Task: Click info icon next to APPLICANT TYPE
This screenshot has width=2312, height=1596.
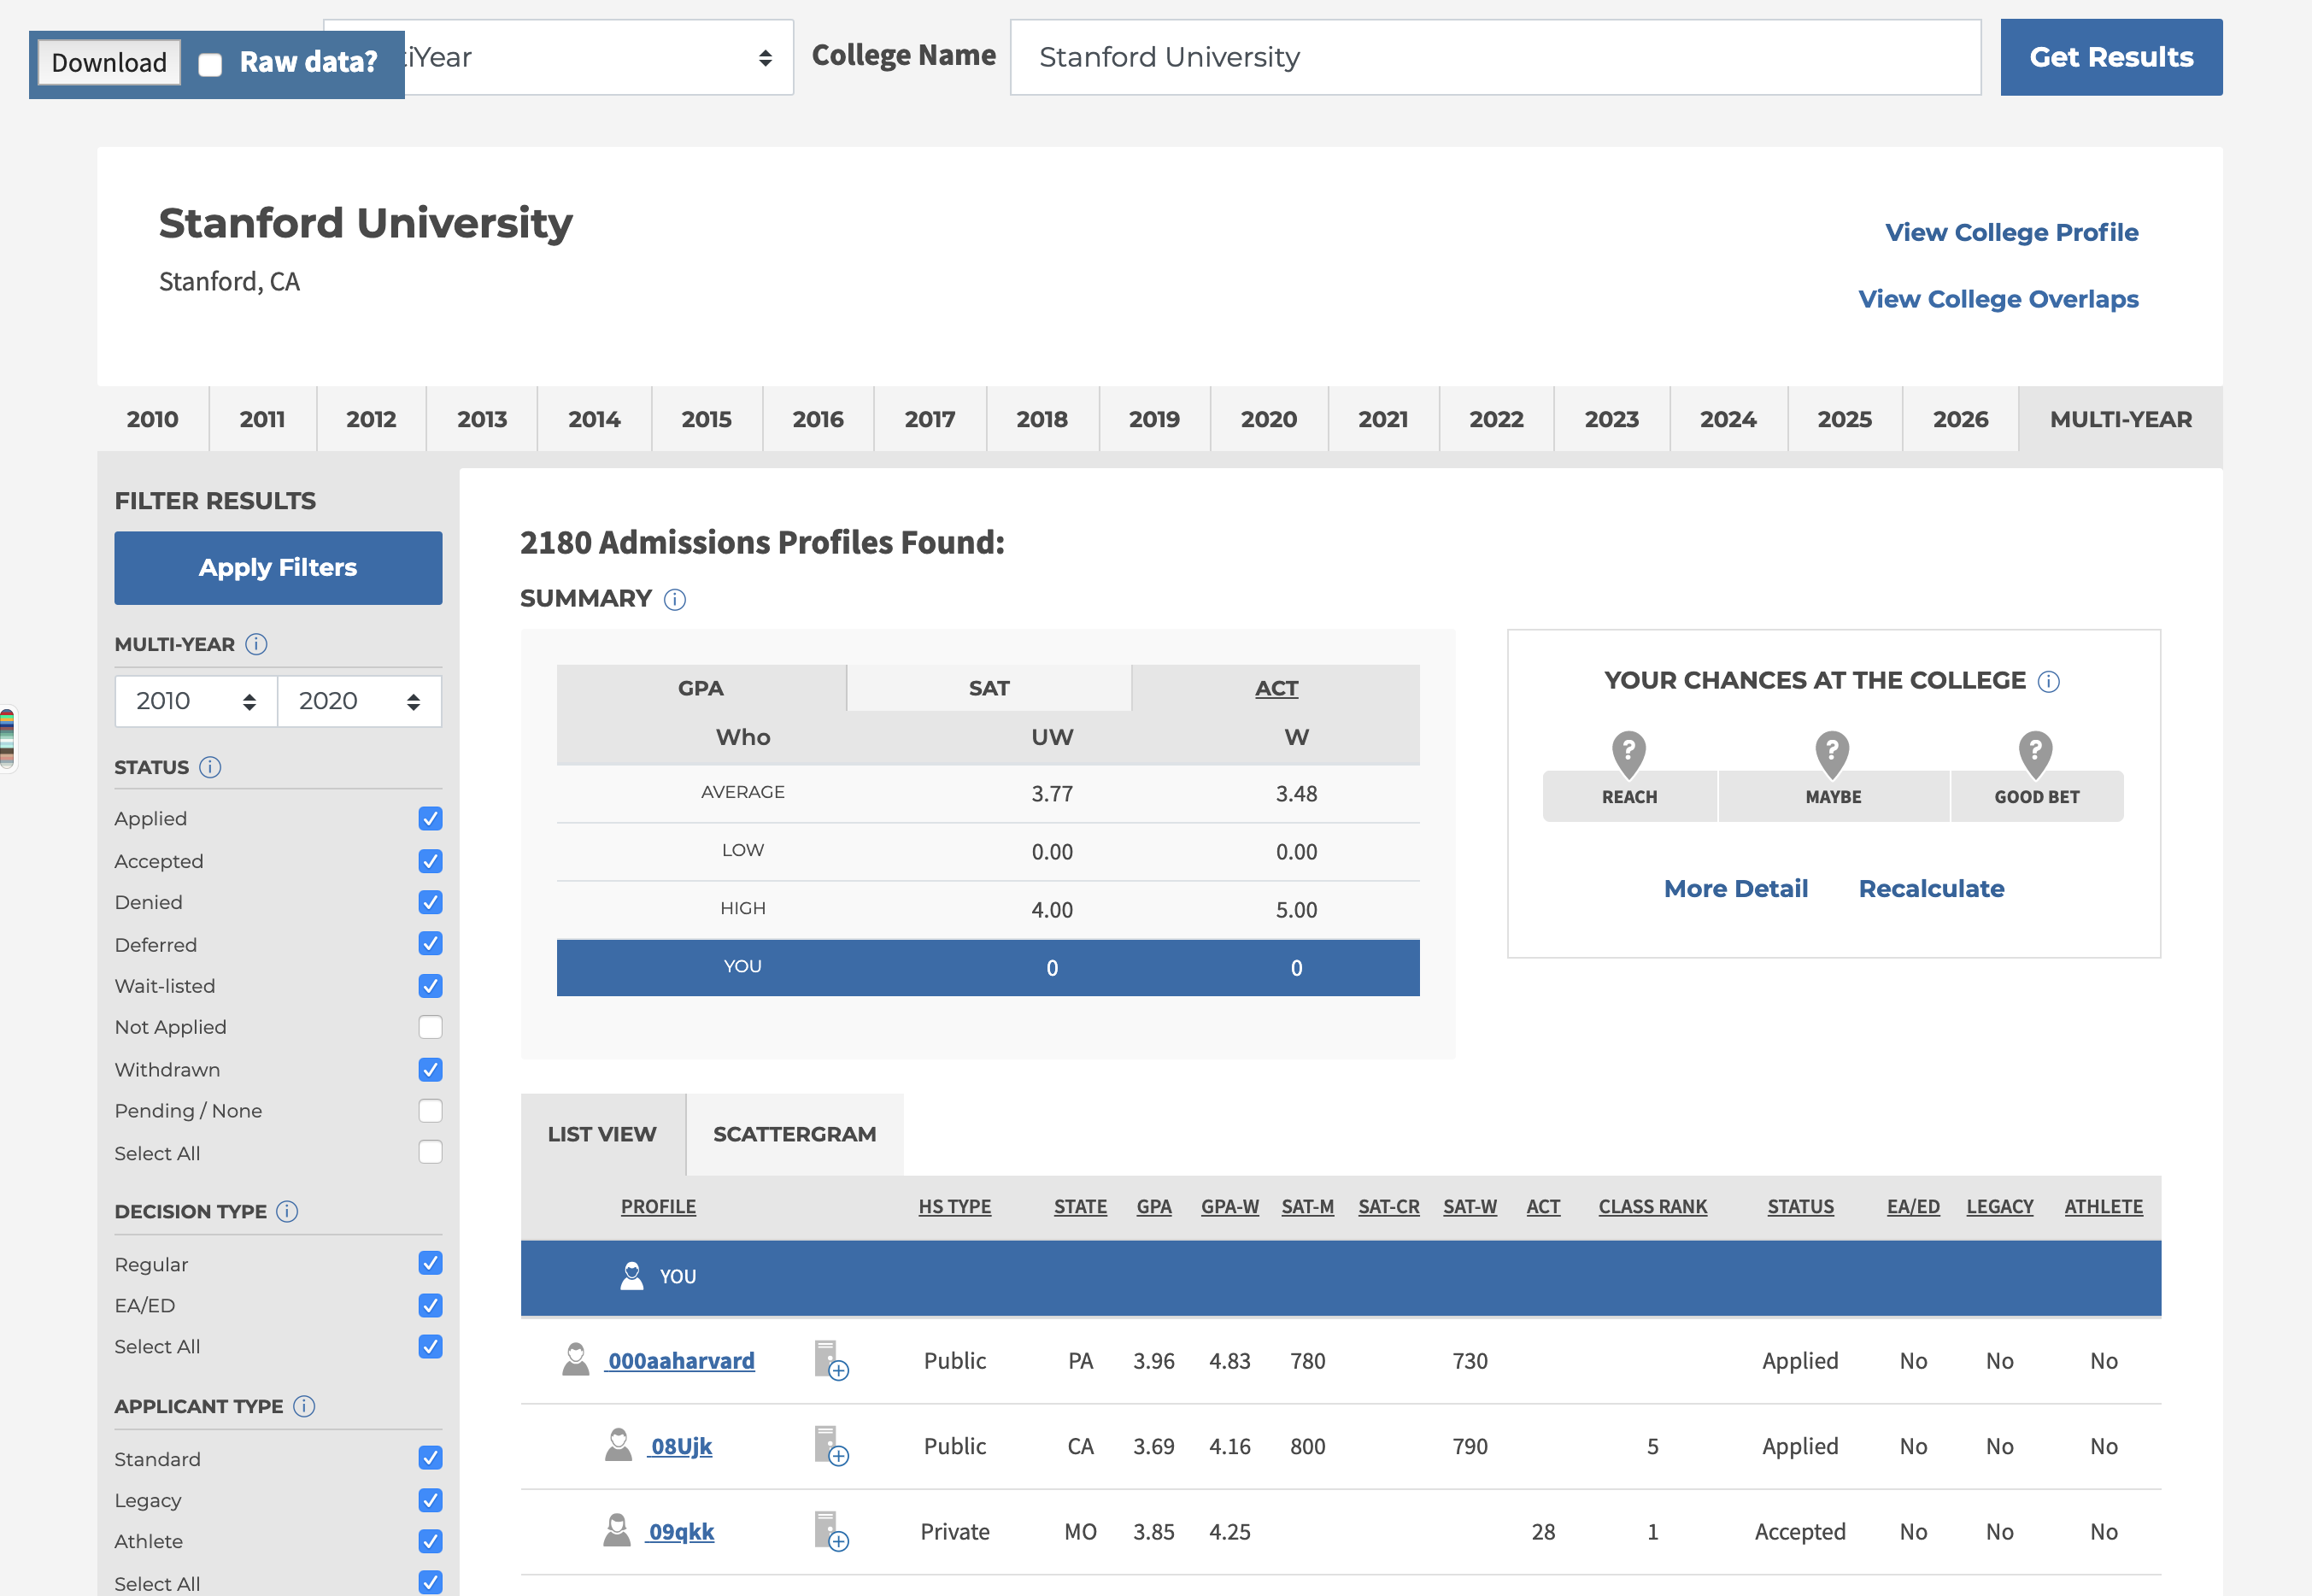Action: [304, 1406]
